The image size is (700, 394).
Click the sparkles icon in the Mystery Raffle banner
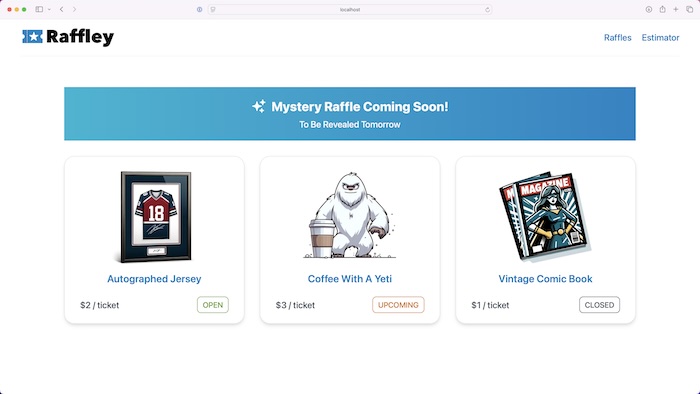point(259,107)
